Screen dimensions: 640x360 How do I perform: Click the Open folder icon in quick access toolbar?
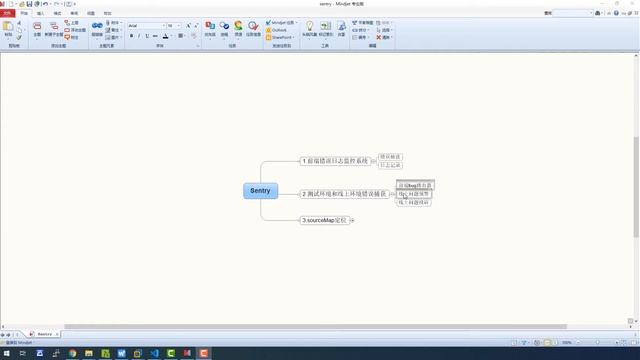22,4
